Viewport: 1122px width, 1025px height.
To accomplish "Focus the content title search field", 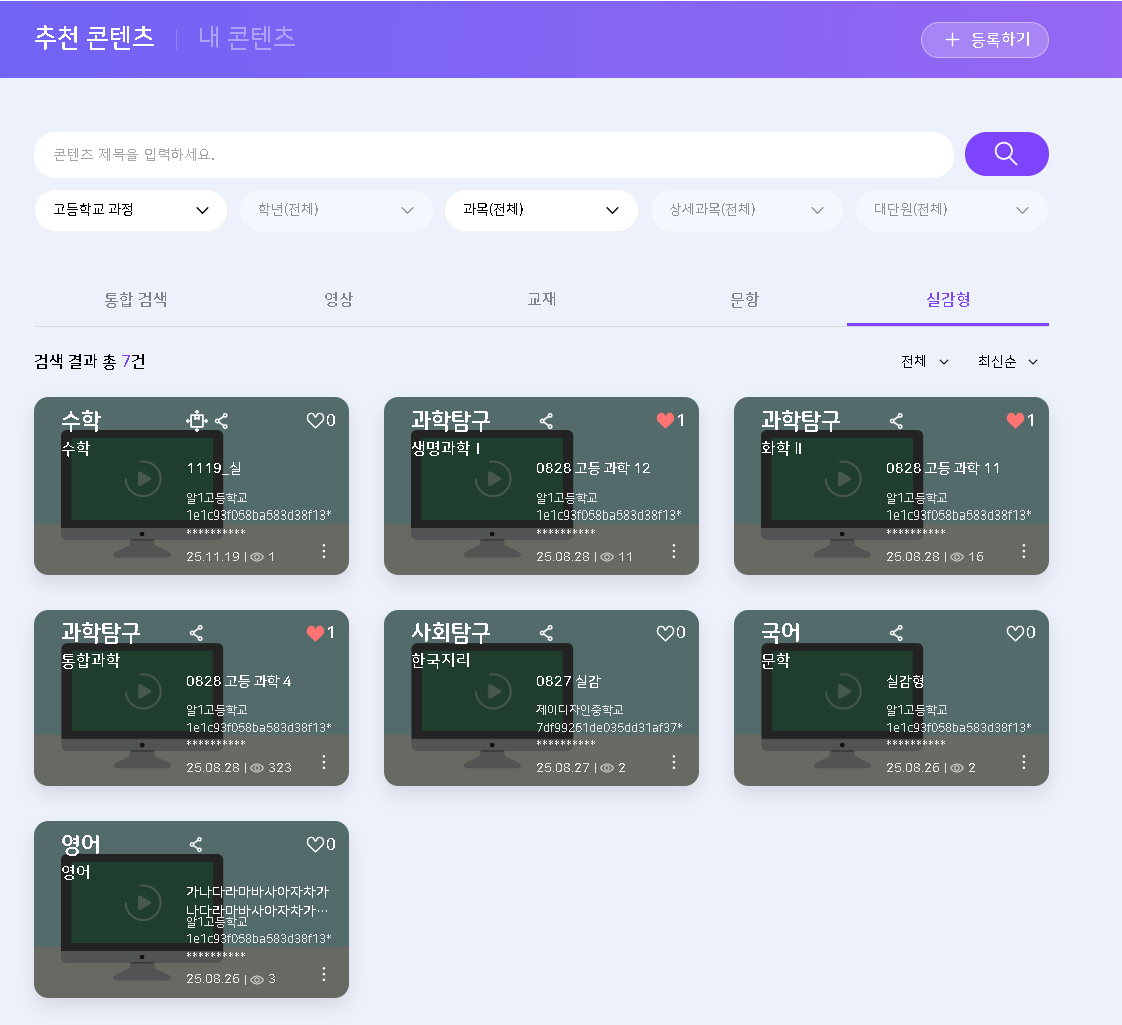I will (493, 155).
